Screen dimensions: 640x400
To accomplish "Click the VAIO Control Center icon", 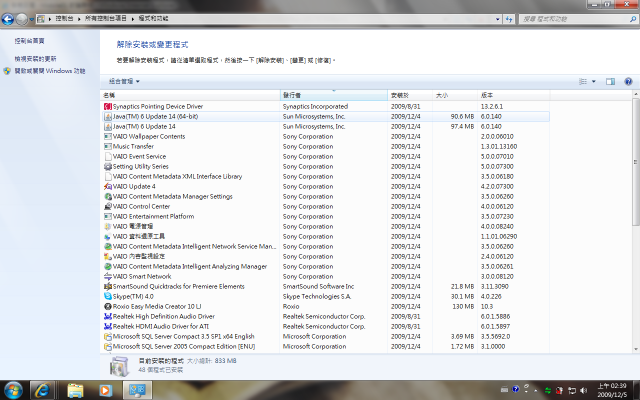I will pos(108,207).
